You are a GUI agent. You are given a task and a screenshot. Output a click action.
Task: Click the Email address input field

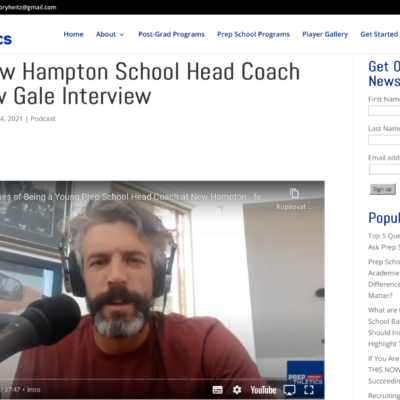point(384,169)
